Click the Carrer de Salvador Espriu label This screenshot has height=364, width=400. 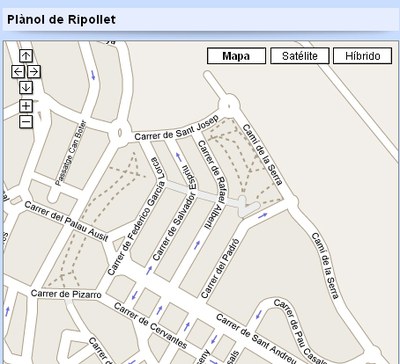(176, 212)
